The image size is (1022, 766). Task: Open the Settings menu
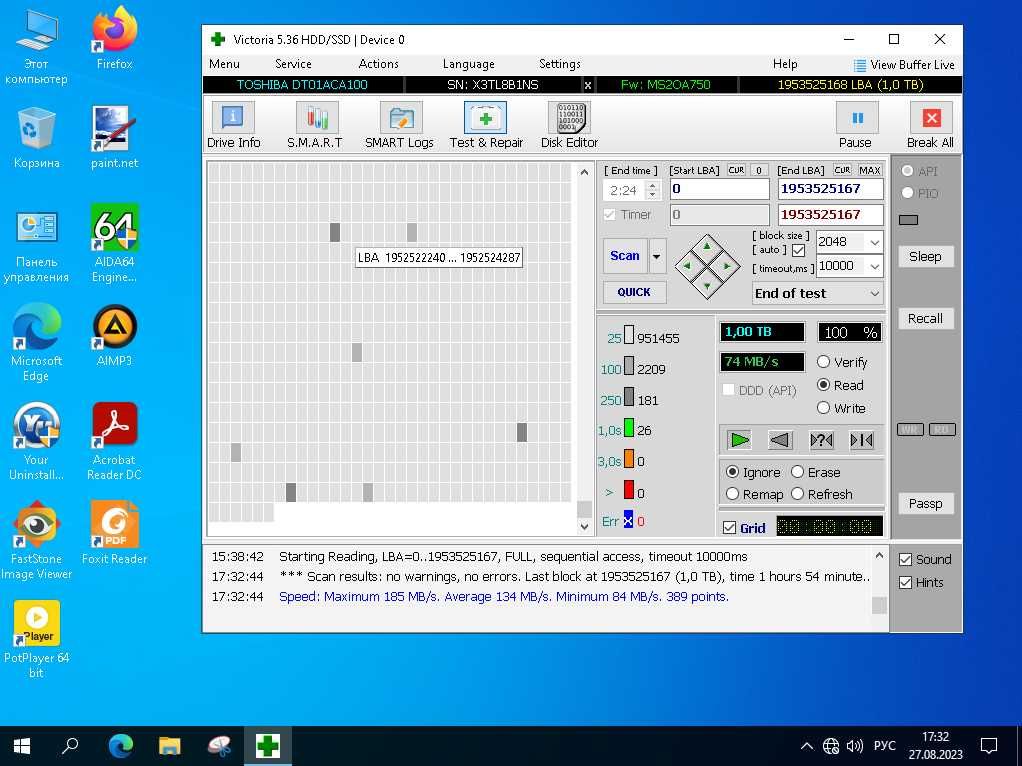tap(559, 64)
